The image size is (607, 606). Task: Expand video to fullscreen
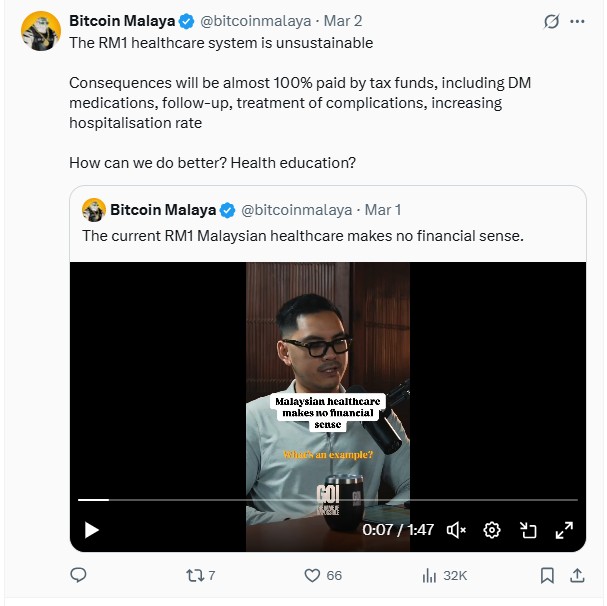[x=564, y=530]
